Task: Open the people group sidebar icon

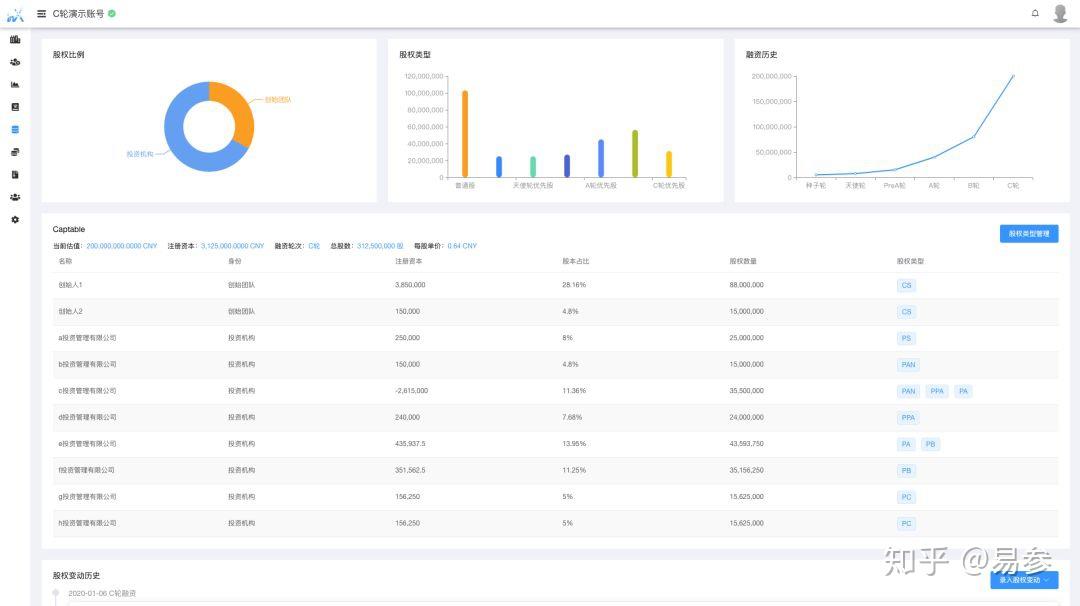Action: [x=15, y=197]
